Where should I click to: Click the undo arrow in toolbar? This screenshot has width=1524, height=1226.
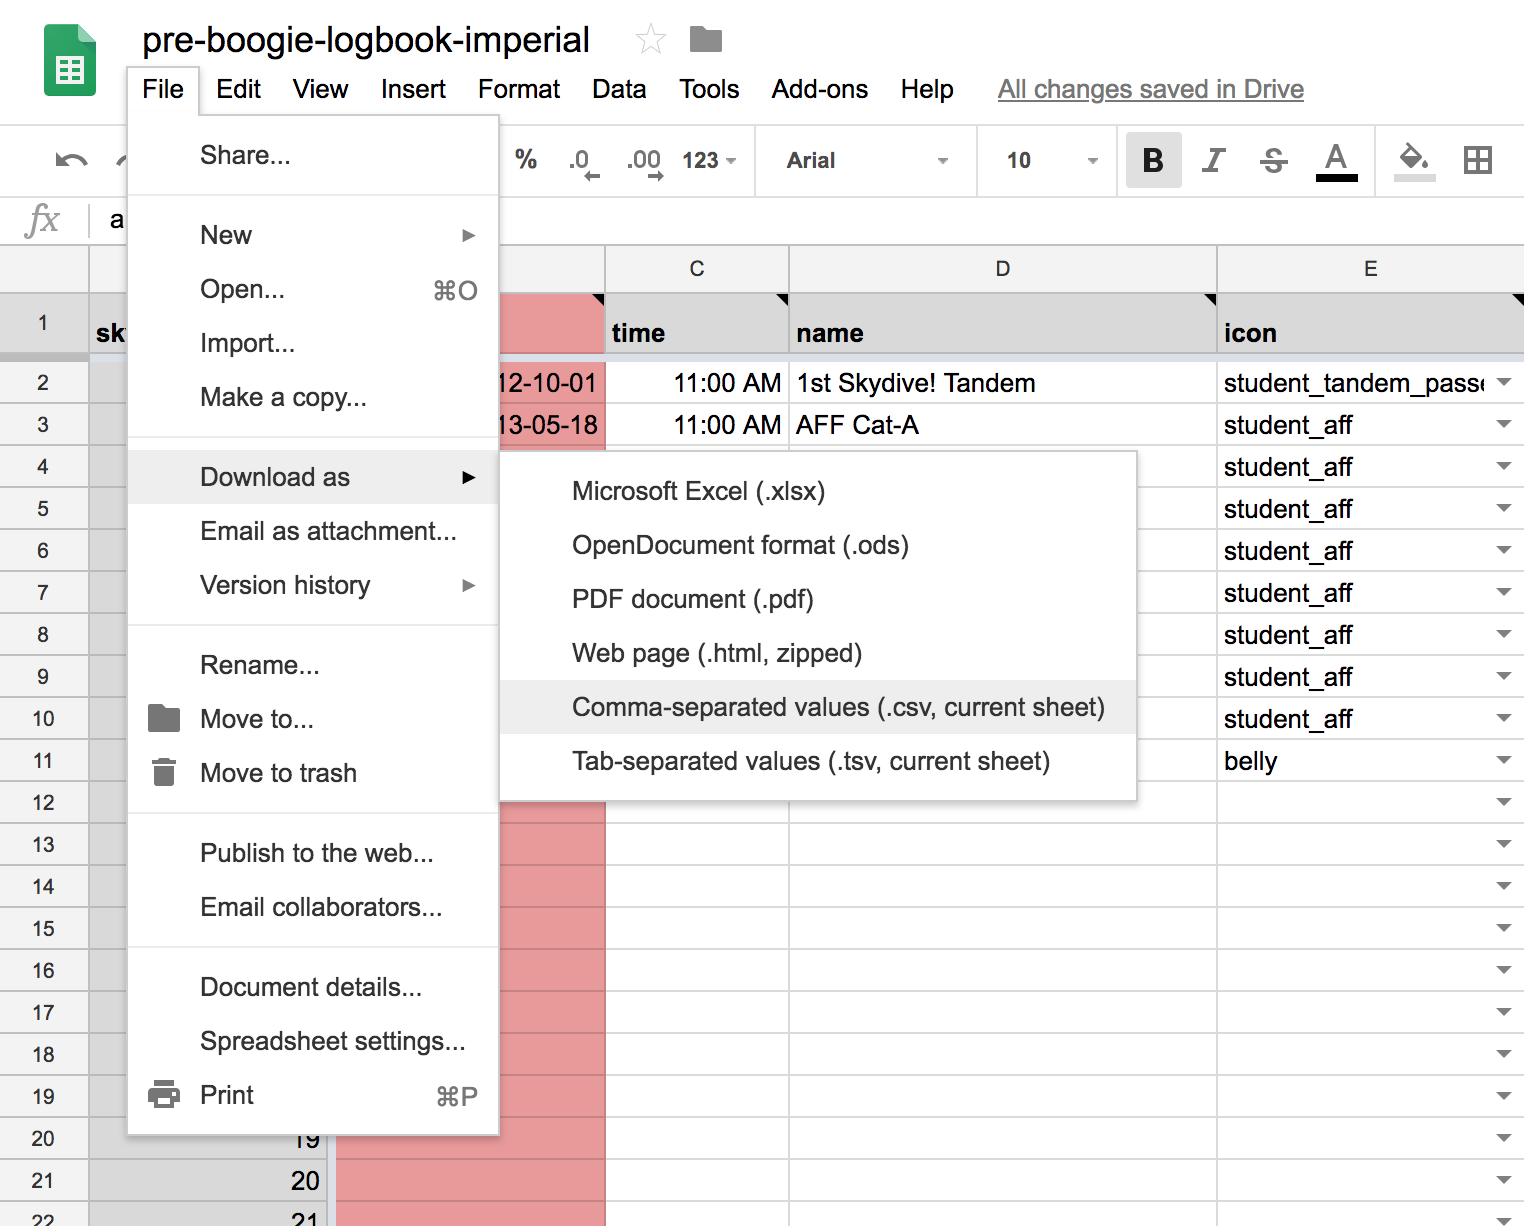72,160
